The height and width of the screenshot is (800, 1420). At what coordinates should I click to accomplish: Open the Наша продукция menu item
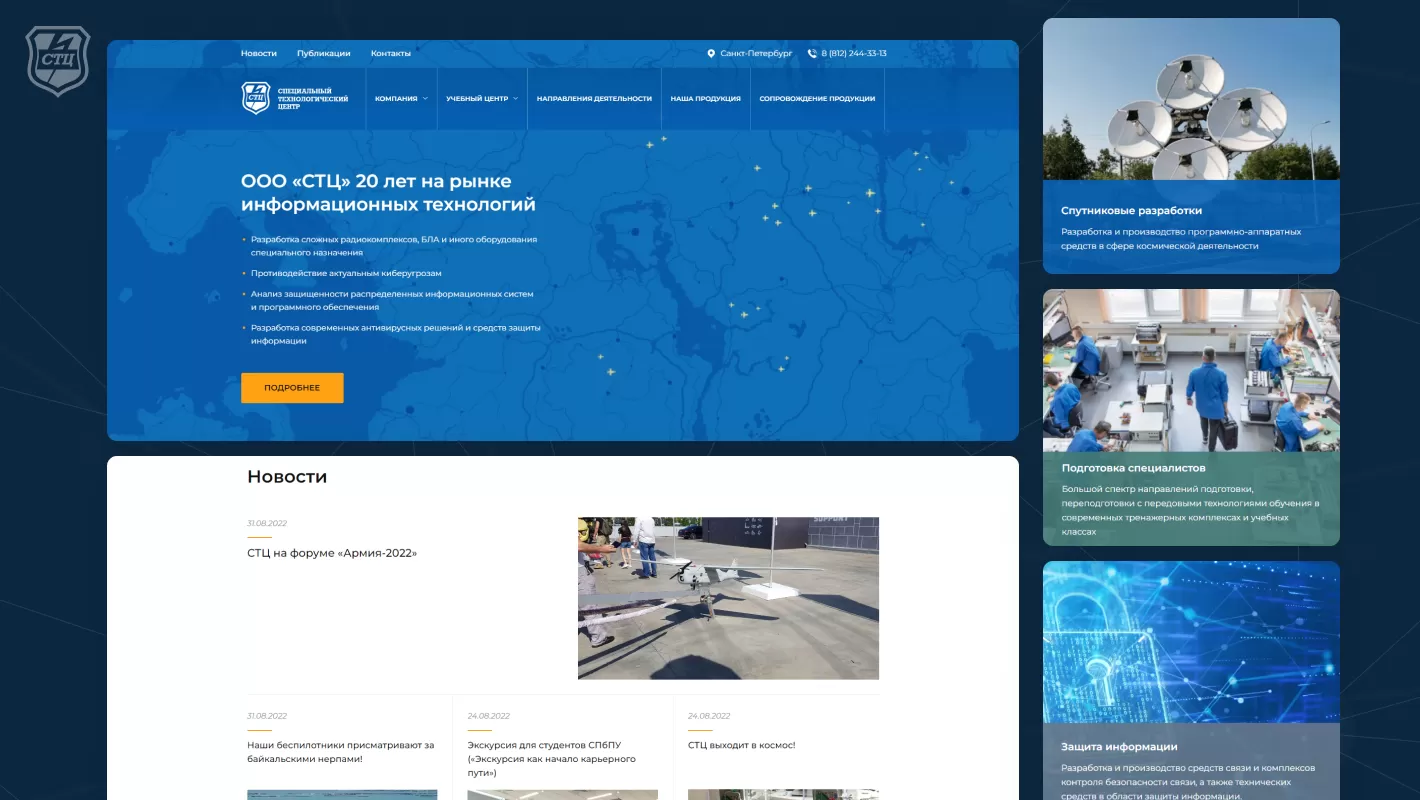[x=705, y=99]
